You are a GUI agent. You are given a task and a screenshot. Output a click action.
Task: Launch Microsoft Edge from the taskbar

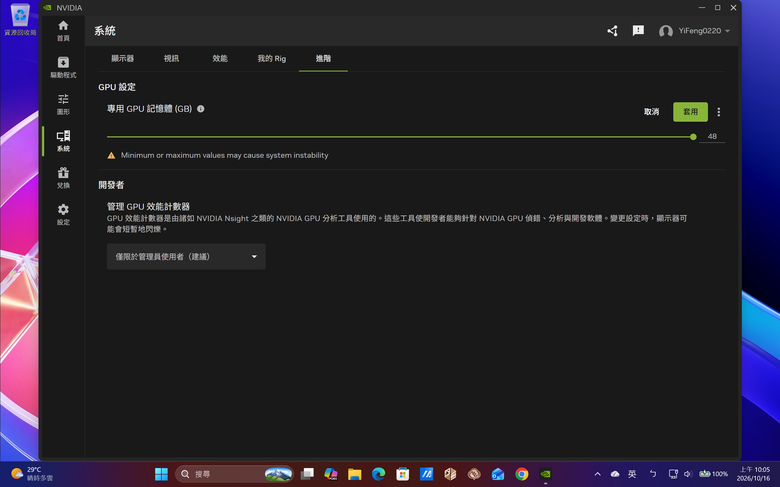point(379,474)
